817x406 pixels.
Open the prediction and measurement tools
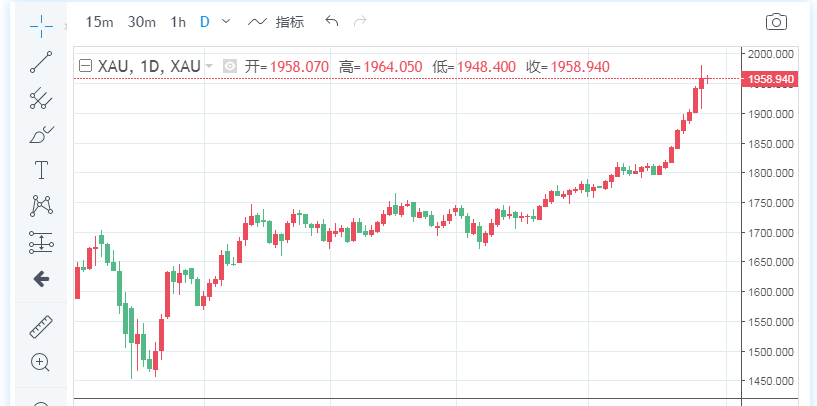41,242
